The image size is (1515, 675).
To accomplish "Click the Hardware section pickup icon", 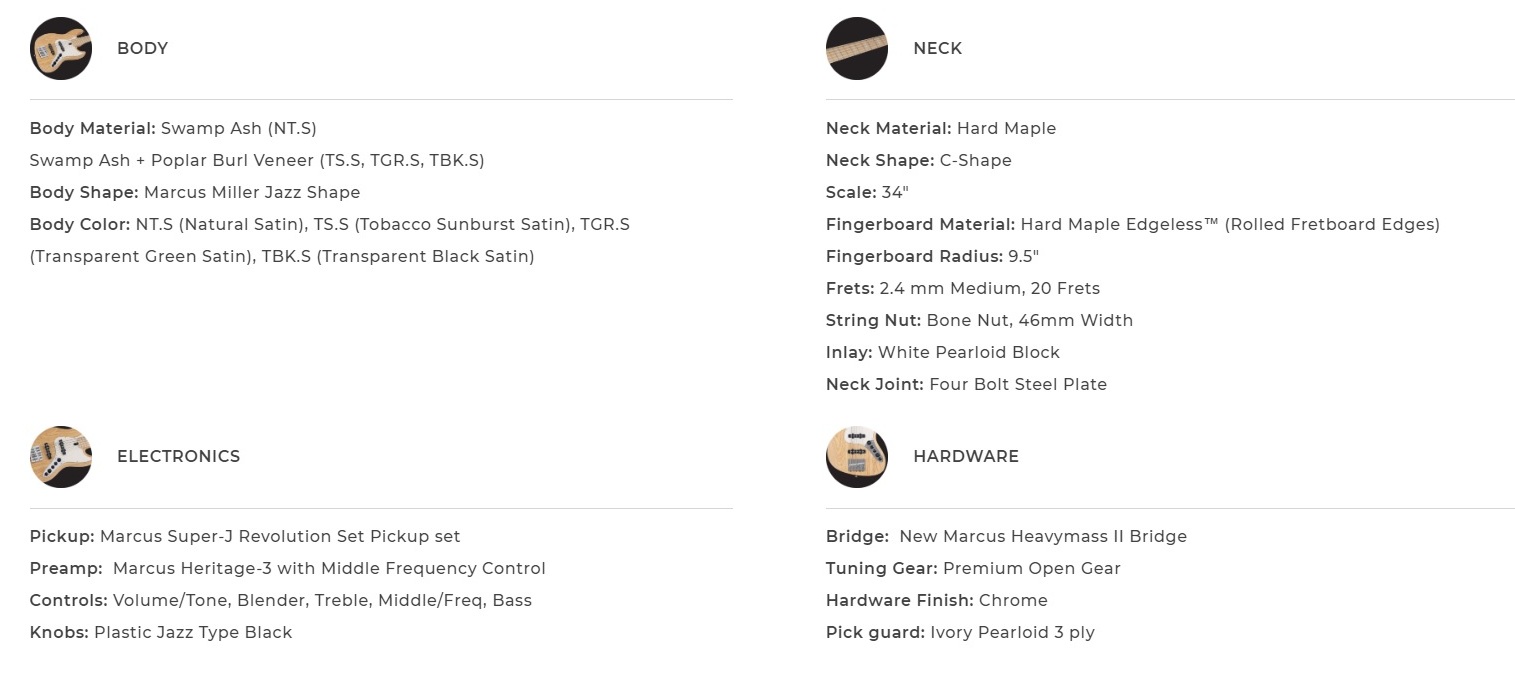I will 857,457.
